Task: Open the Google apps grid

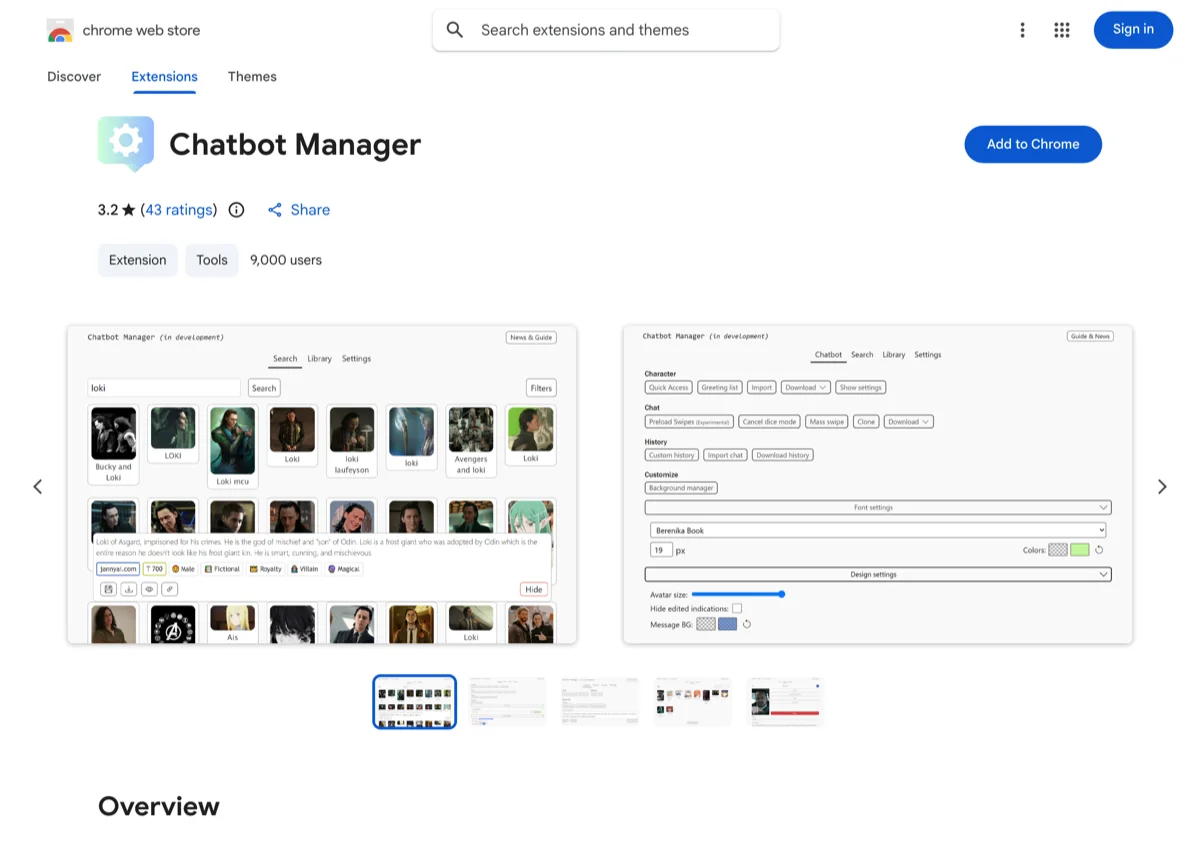Action: click(1062, 30)
